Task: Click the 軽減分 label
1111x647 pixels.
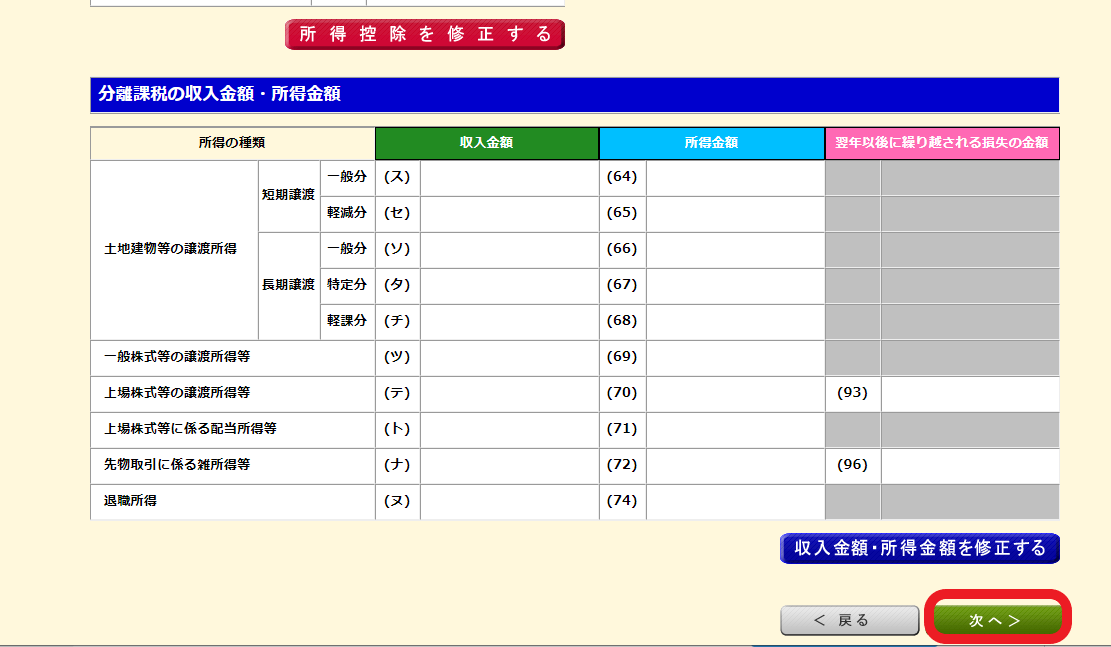Action: [x=347, y=213]
